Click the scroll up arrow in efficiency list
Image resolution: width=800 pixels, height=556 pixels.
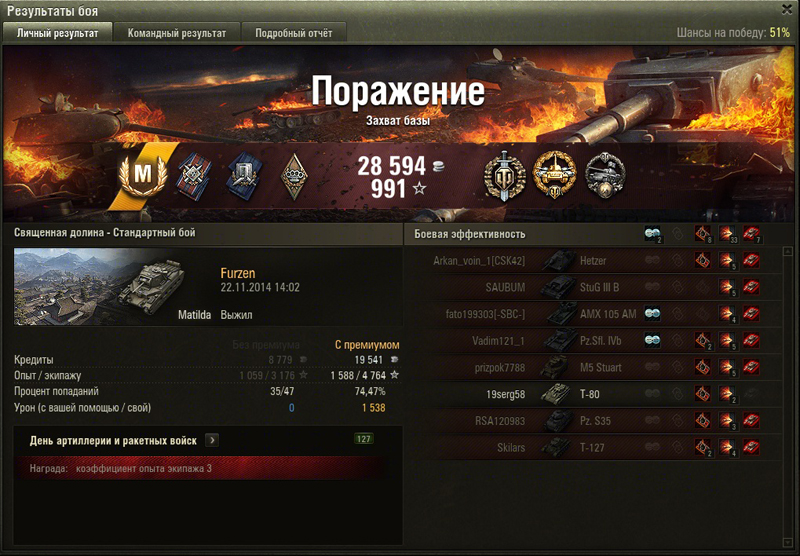(x=789, y=251)
